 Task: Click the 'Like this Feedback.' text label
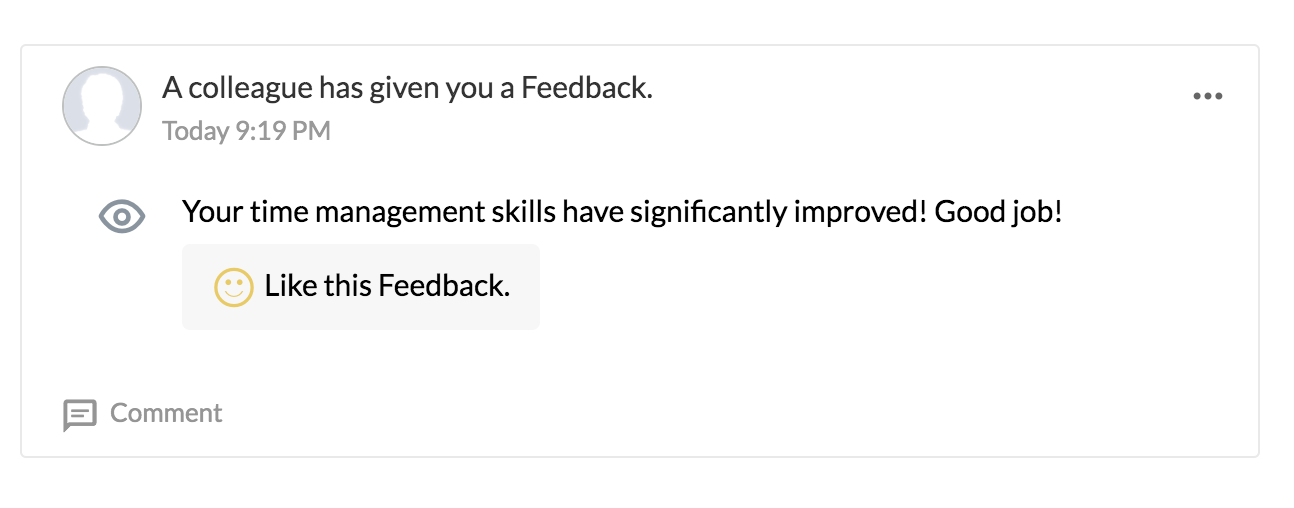pos(387,286)
